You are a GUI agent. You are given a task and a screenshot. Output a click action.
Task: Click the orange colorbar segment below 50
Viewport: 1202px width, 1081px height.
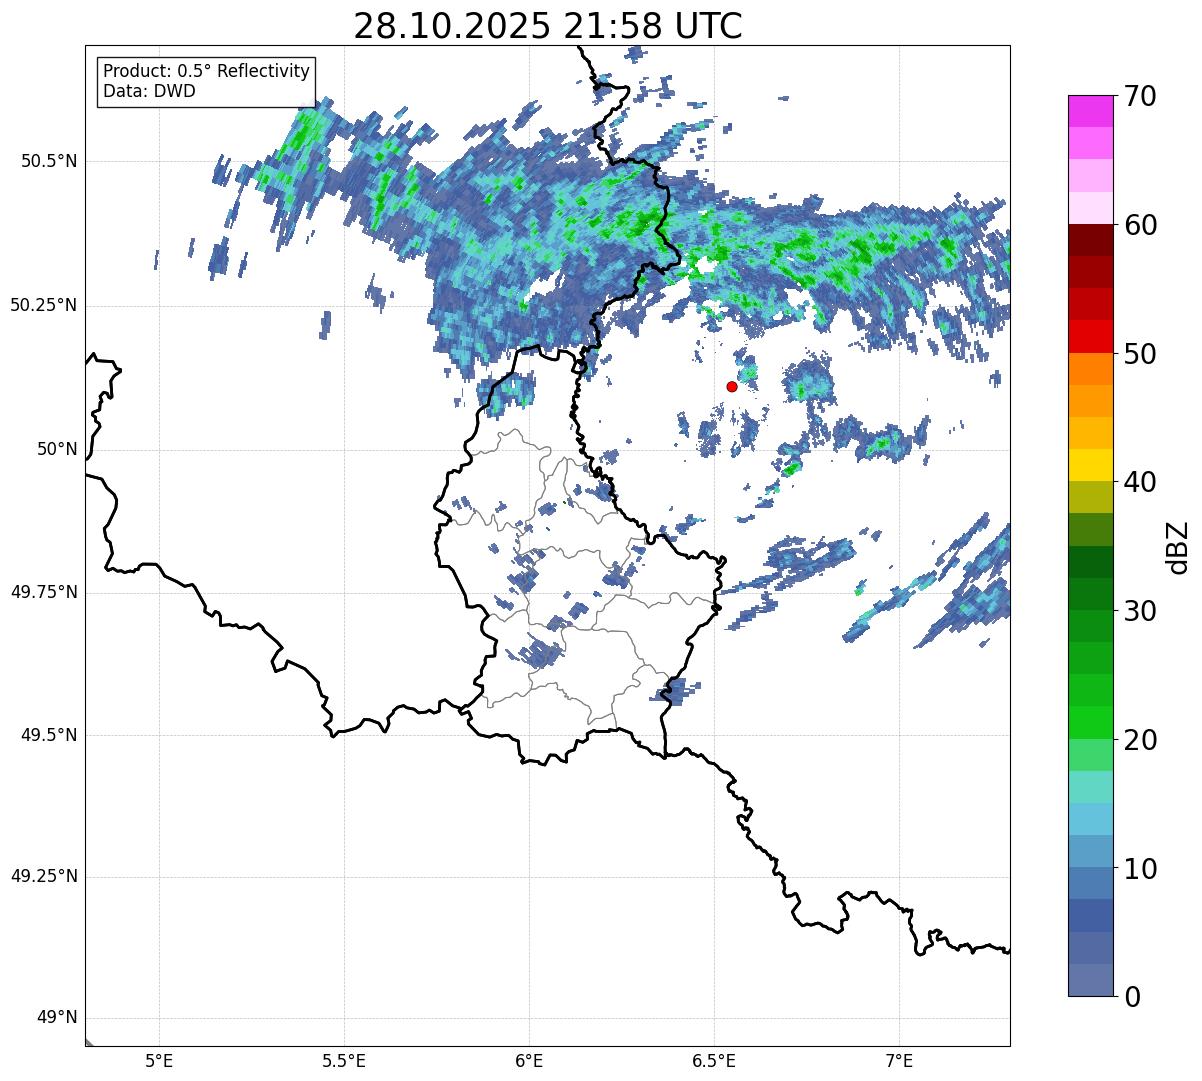tap(1090, 369)
